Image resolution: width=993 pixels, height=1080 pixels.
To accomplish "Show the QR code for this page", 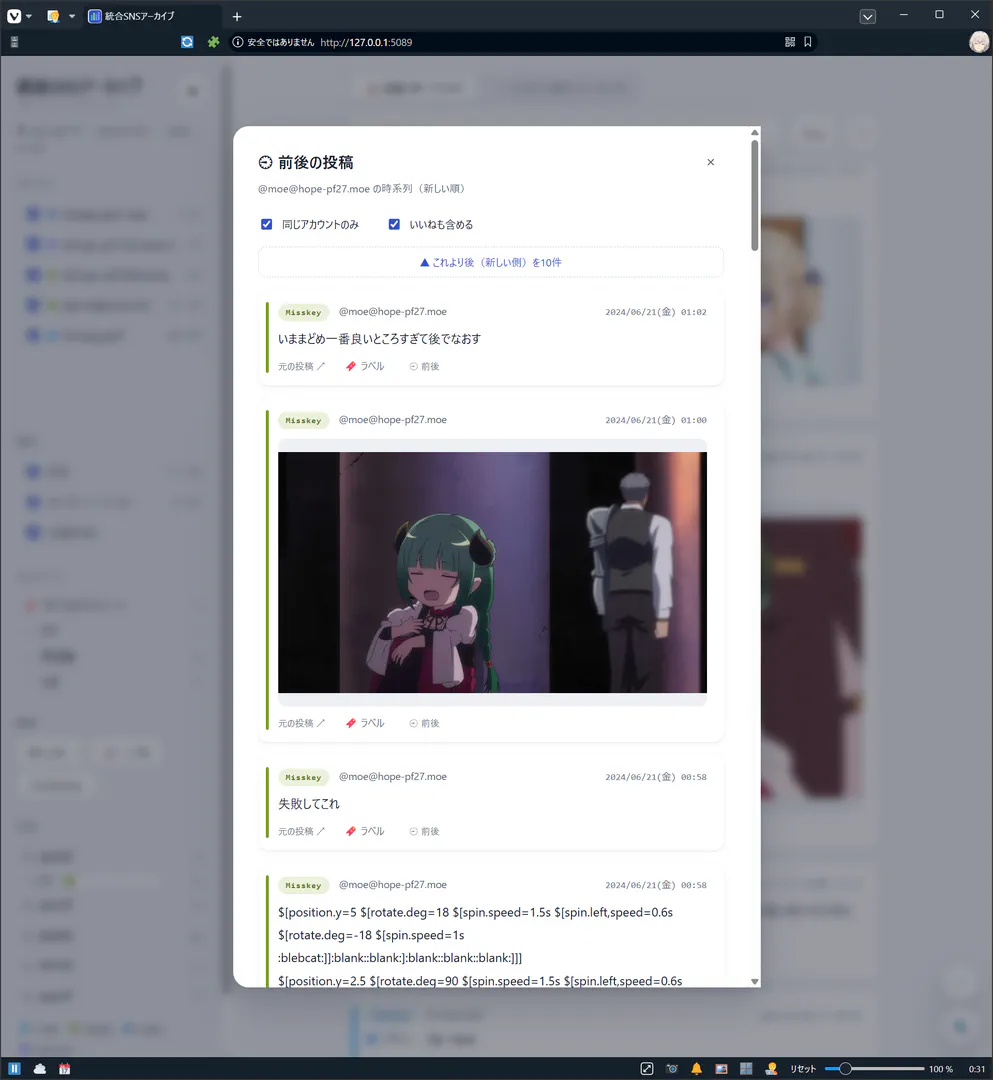I will click(790, 42).
